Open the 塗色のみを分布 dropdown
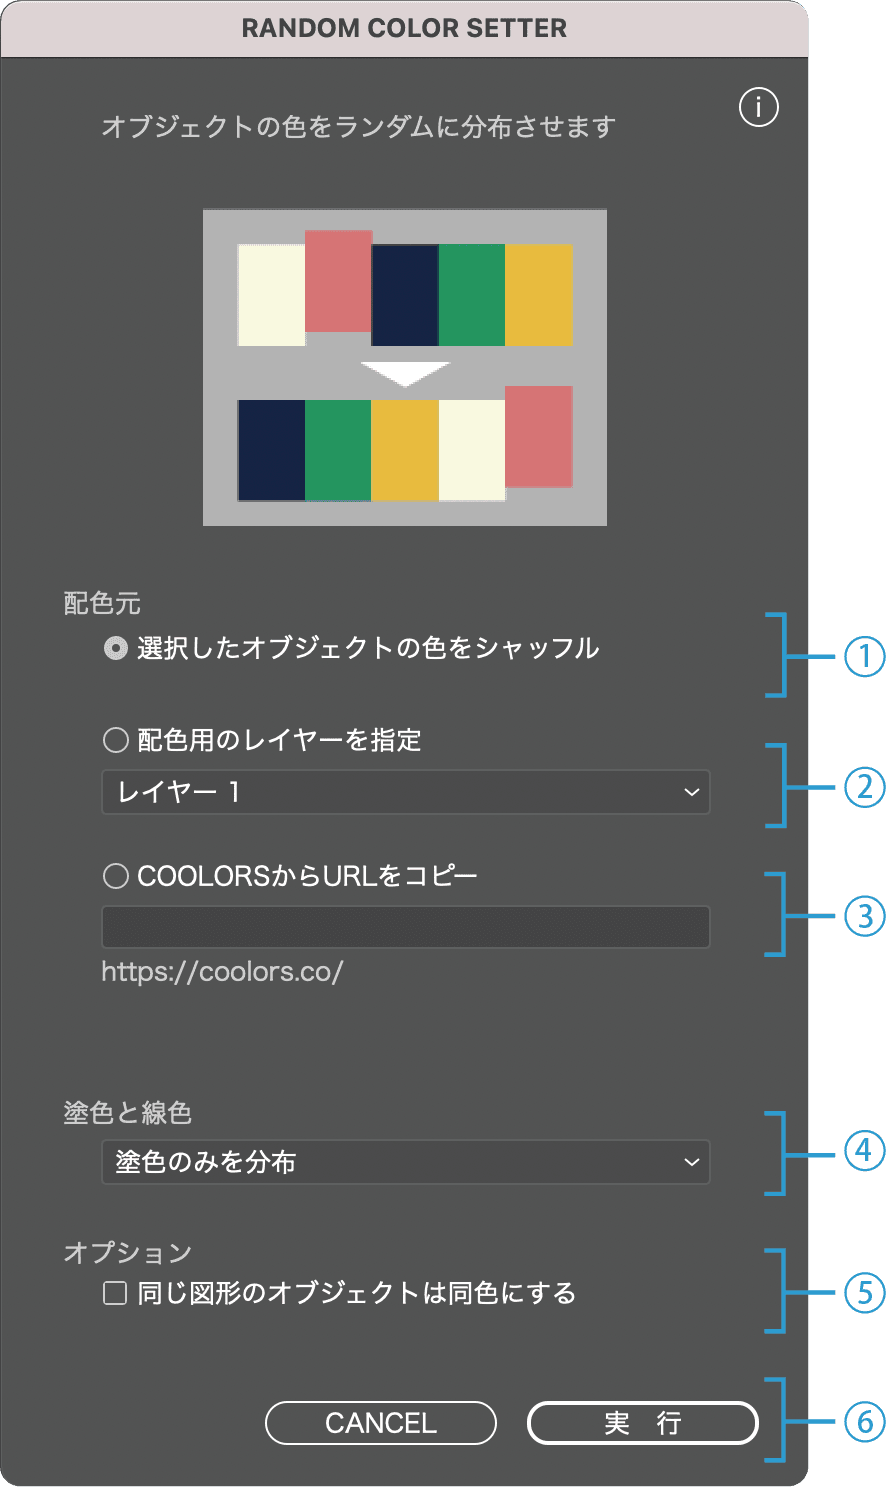This screenshot has width=886, height=1487. point(405,1162)
